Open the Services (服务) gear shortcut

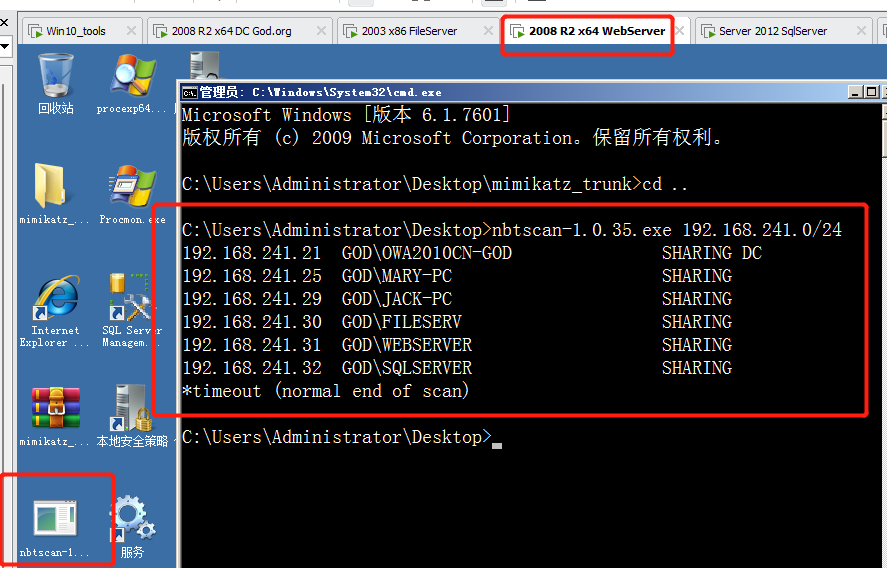click(132, 520)
